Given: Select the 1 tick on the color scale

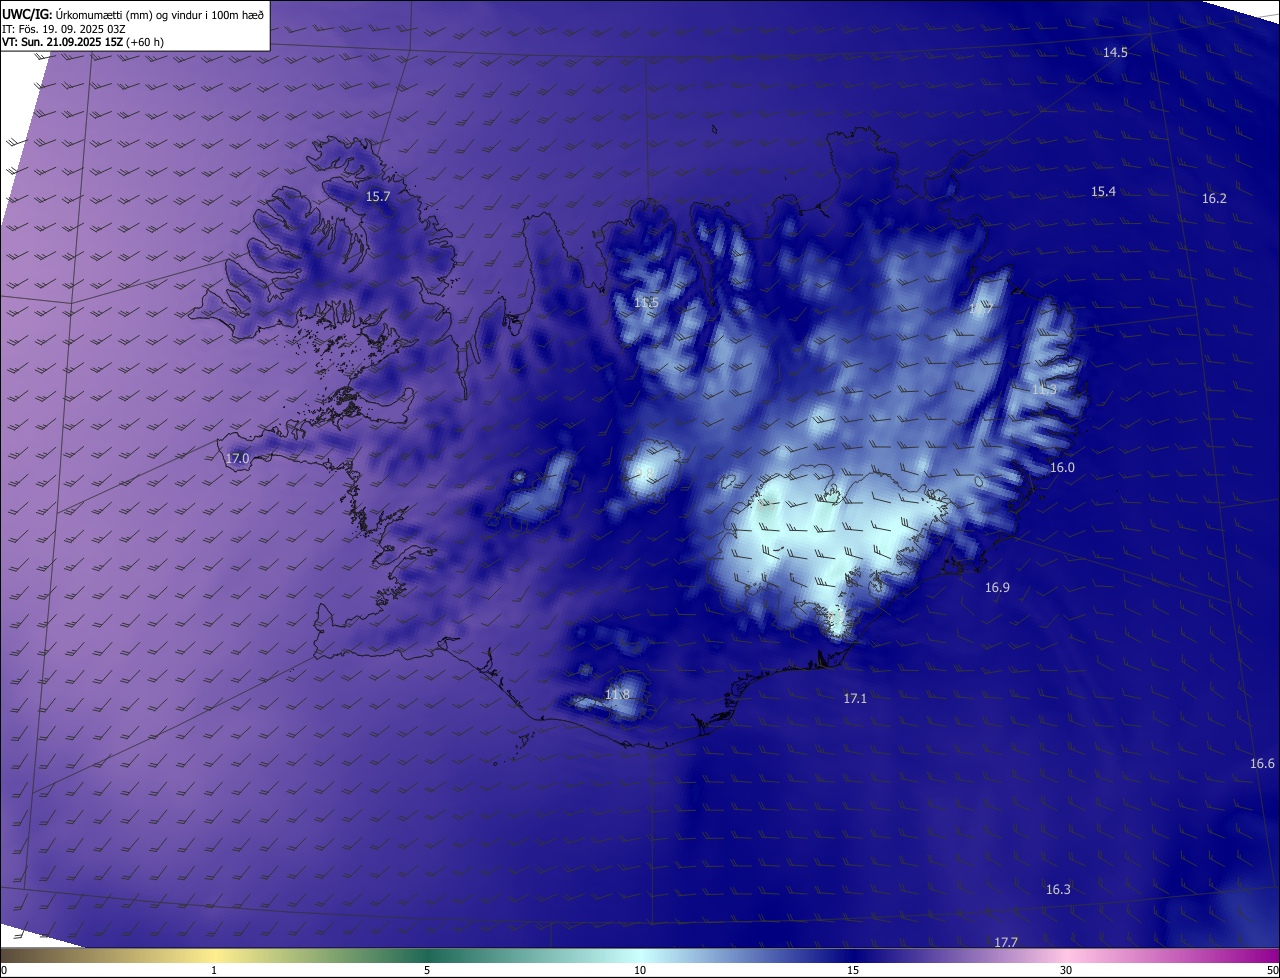Looking at the screenshot, I should click(x=214, y=970).
